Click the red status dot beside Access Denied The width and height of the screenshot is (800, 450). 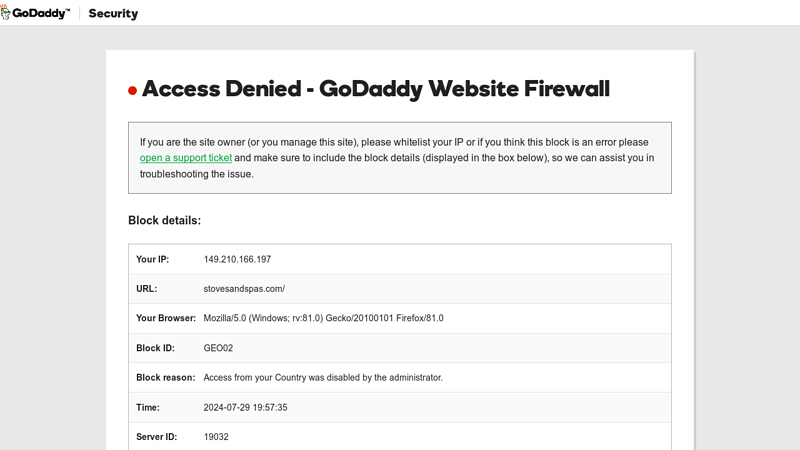133,91
